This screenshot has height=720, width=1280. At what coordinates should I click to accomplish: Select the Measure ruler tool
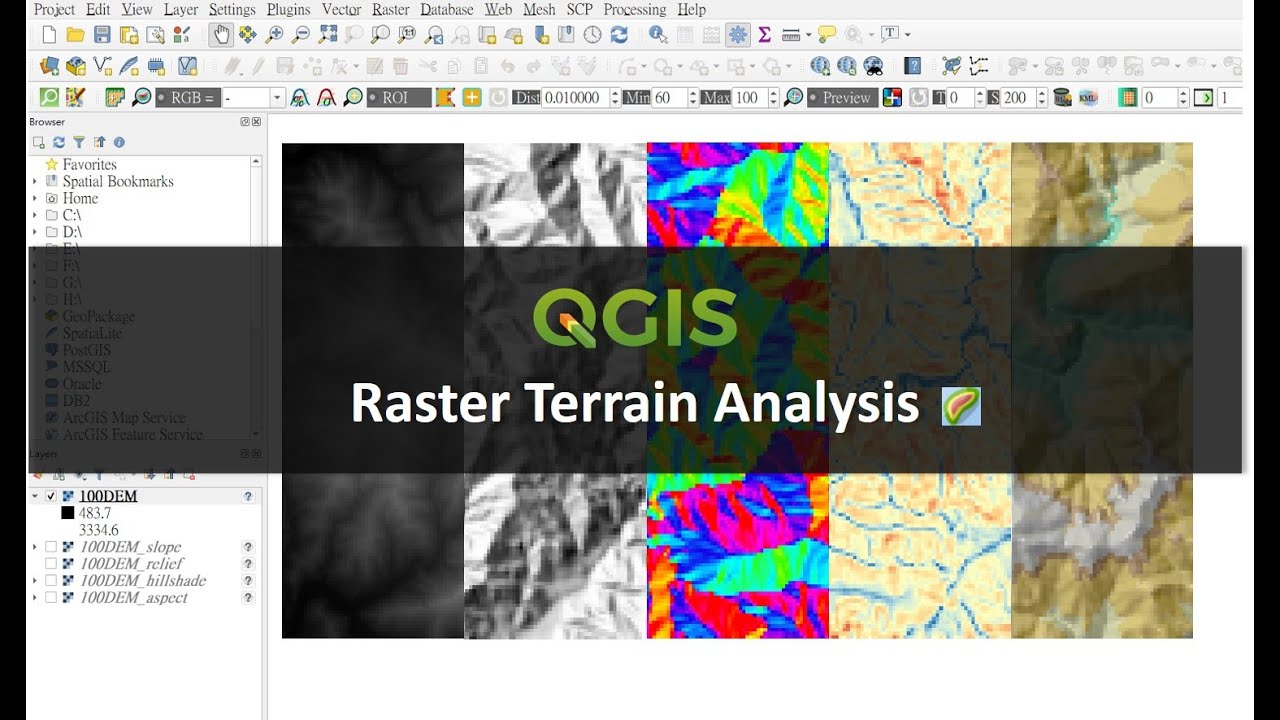point(790,35)
